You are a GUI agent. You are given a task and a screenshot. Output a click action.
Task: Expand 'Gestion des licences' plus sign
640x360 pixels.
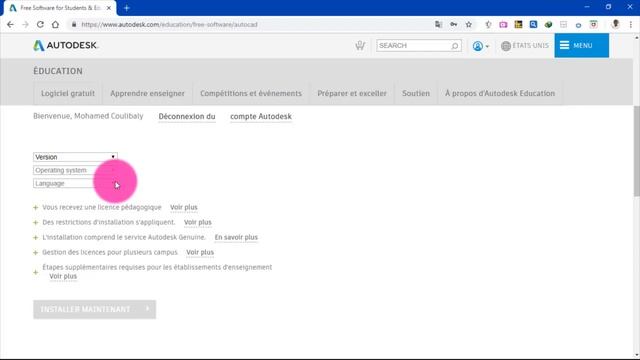[36, 253]
